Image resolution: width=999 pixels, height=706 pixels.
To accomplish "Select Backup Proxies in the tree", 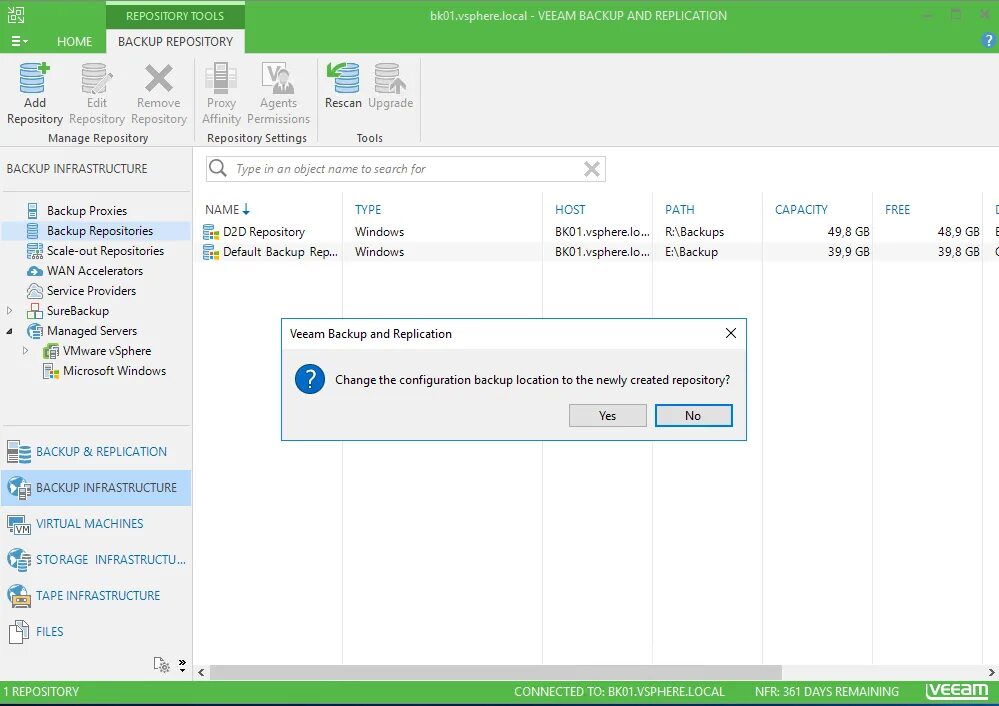I will tap(87, 210).
